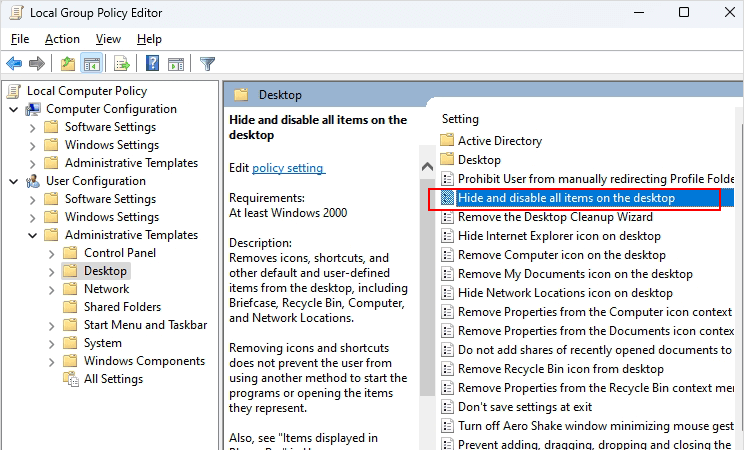
Task: Click the Export List toolbar icon
Action: tap(122, 63)
